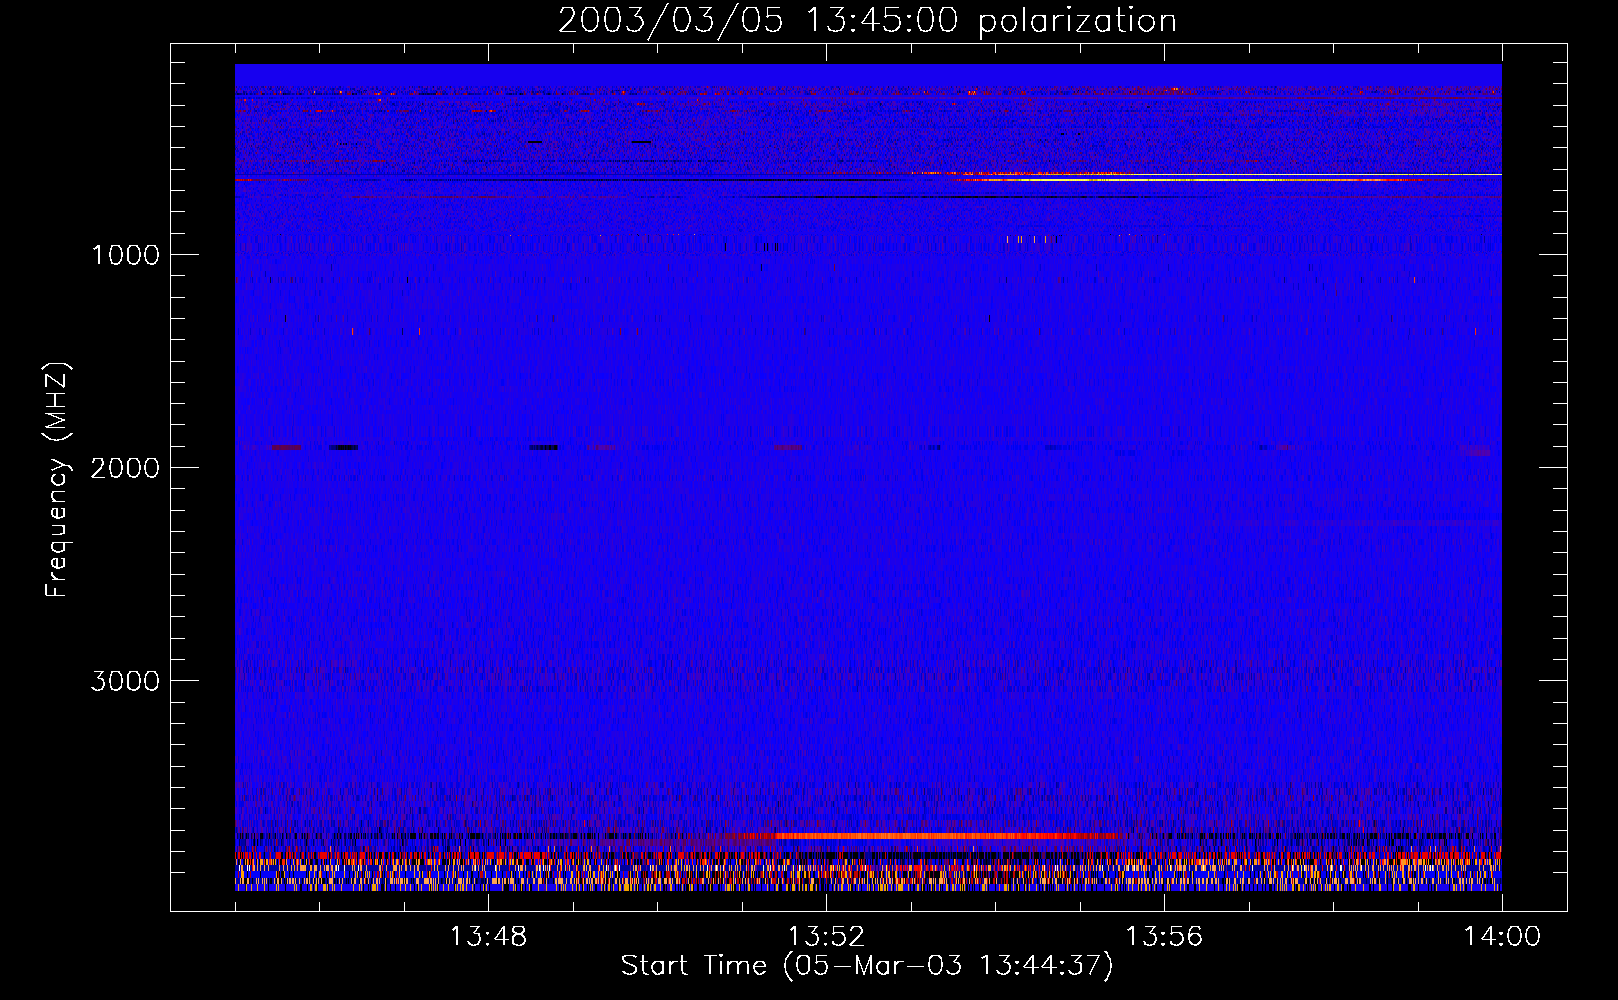The width and height of the screenshot is (1618, 1000).
Task: Click the 14:00 time axis label
Action: [x=1502, y=937]
